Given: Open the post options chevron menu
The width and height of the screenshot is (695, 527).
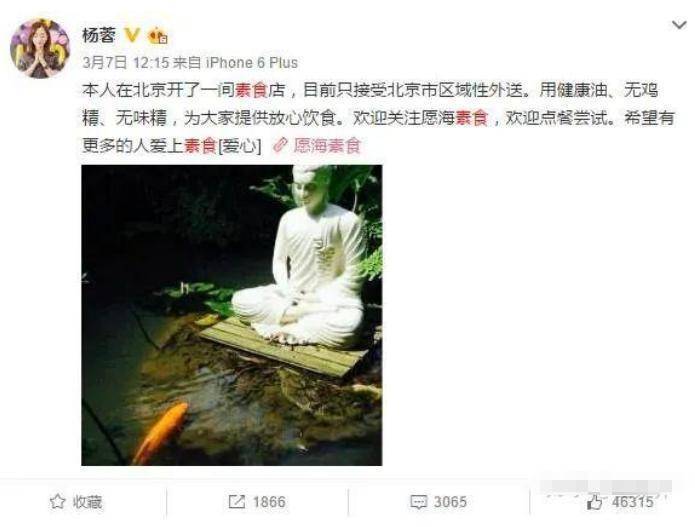Looking at the screenshot, I should pos(679,25).
